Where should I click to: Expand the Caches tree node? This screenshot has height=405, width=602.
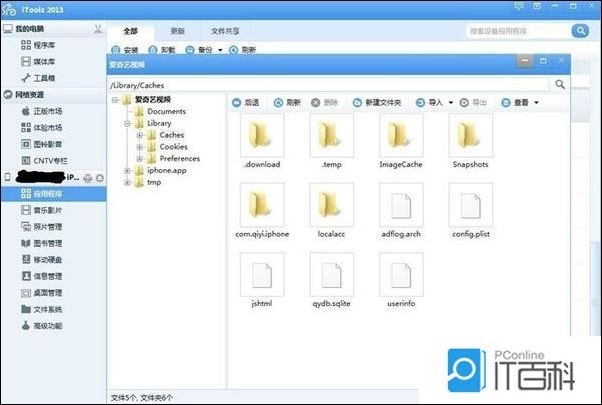(x=140, y=135)
